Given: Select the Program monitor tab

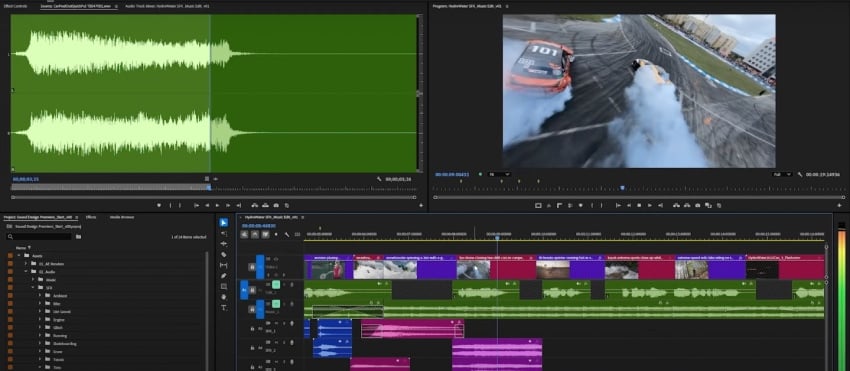Looking at the screenshot, I should tap(468, 6).
